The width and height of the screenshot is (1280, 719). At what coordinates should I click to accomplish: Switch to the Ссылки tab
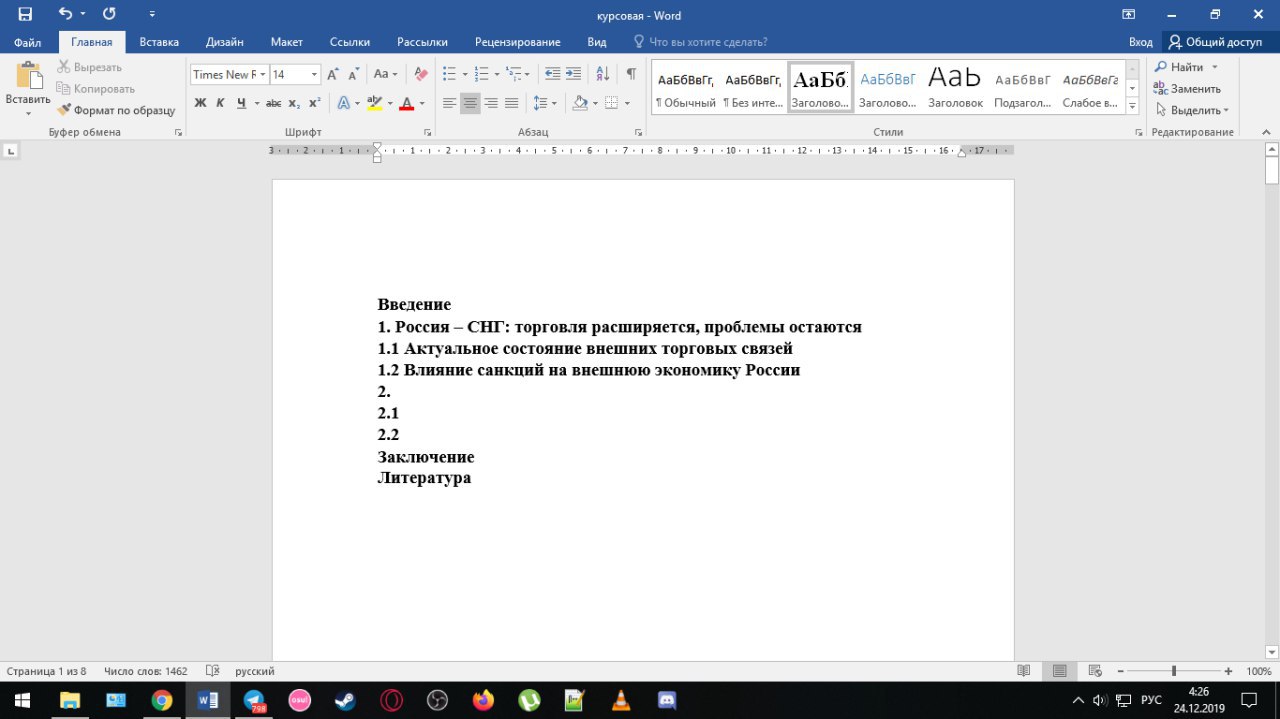click(x=350, y=42)
